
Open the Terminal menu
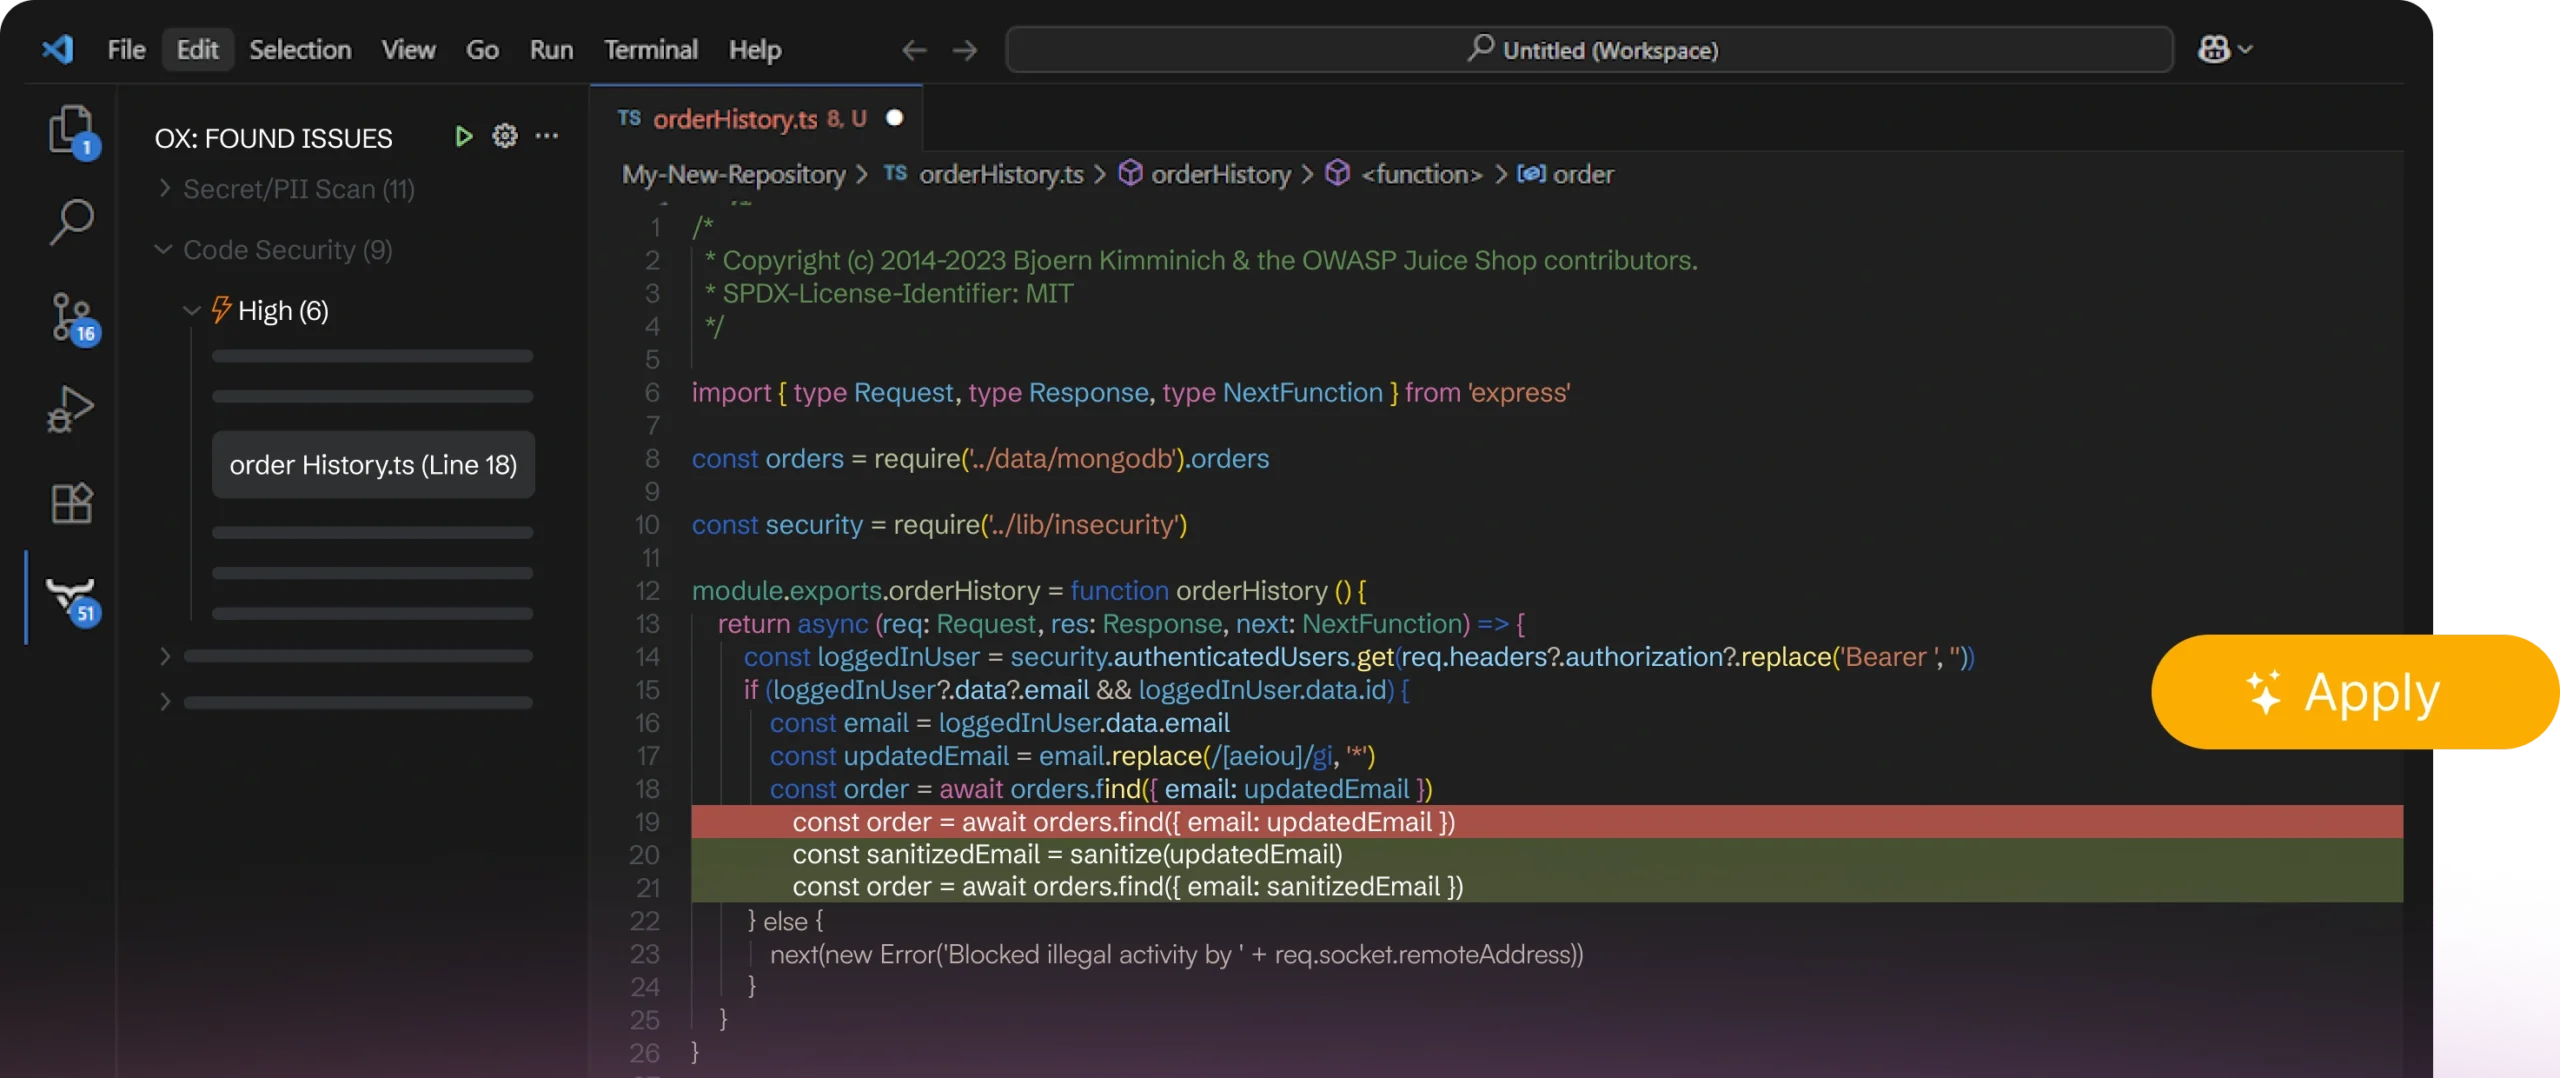point(650,49)
